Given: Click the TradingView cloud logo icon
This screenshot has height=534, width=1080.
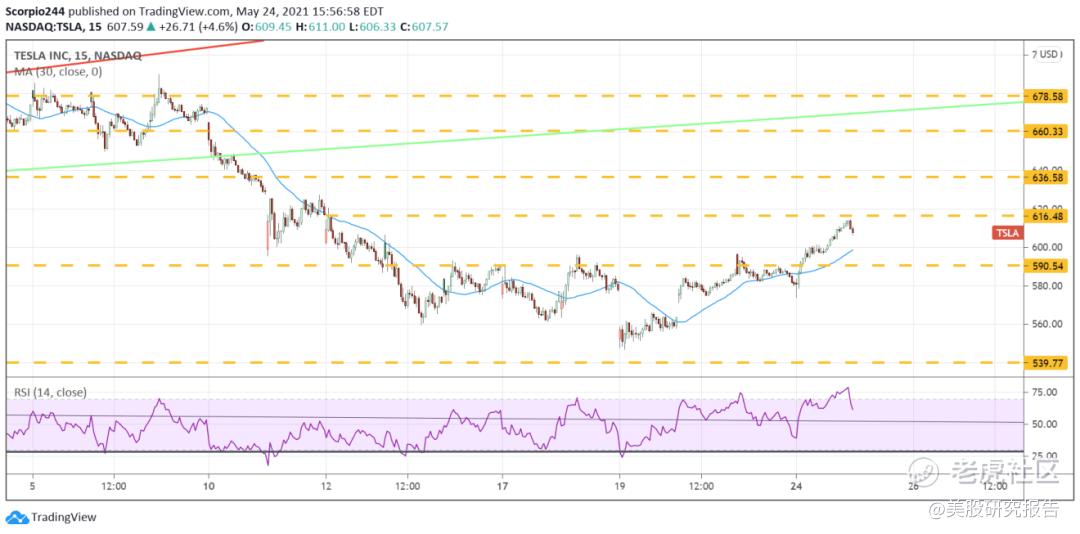Looking at the screenshot, I should (x=17, y=517).
